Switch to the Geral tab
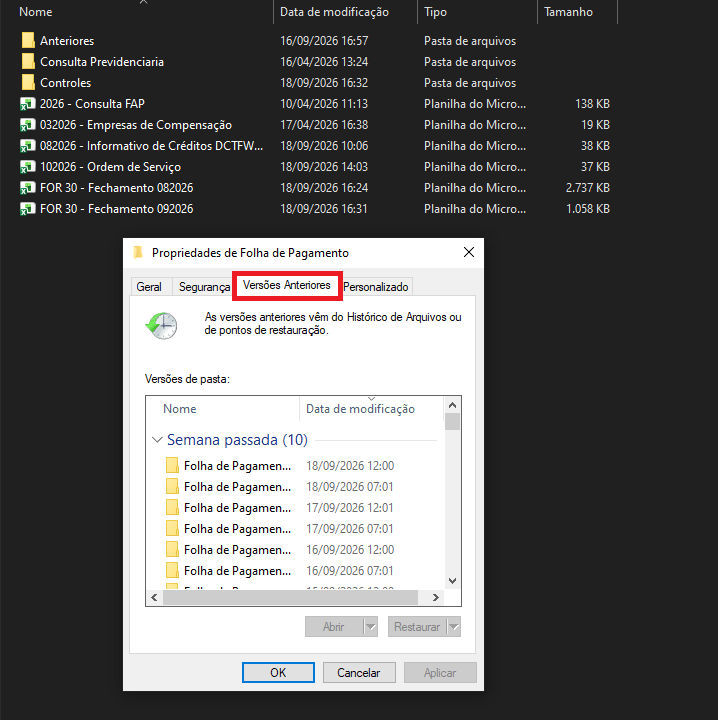The height and width of the screenshot is (720, 718). tap(149, 287)
